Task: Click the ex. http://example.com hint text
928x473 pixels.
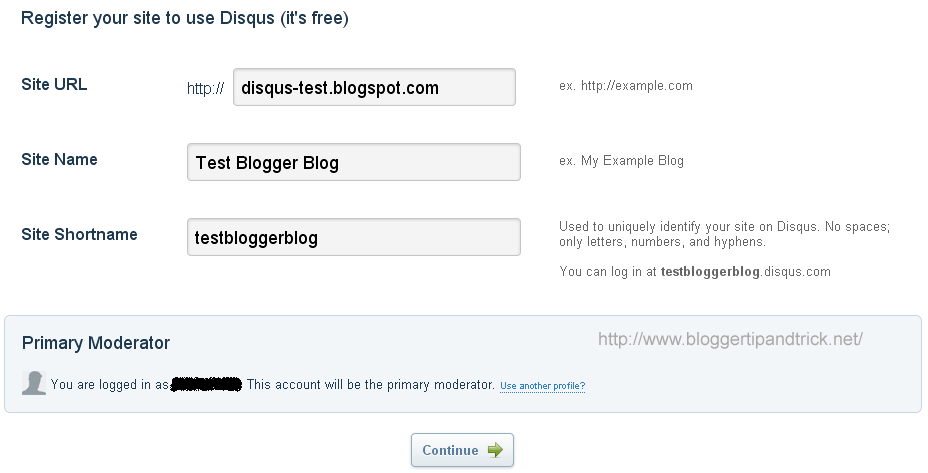Action: (626, 86)
